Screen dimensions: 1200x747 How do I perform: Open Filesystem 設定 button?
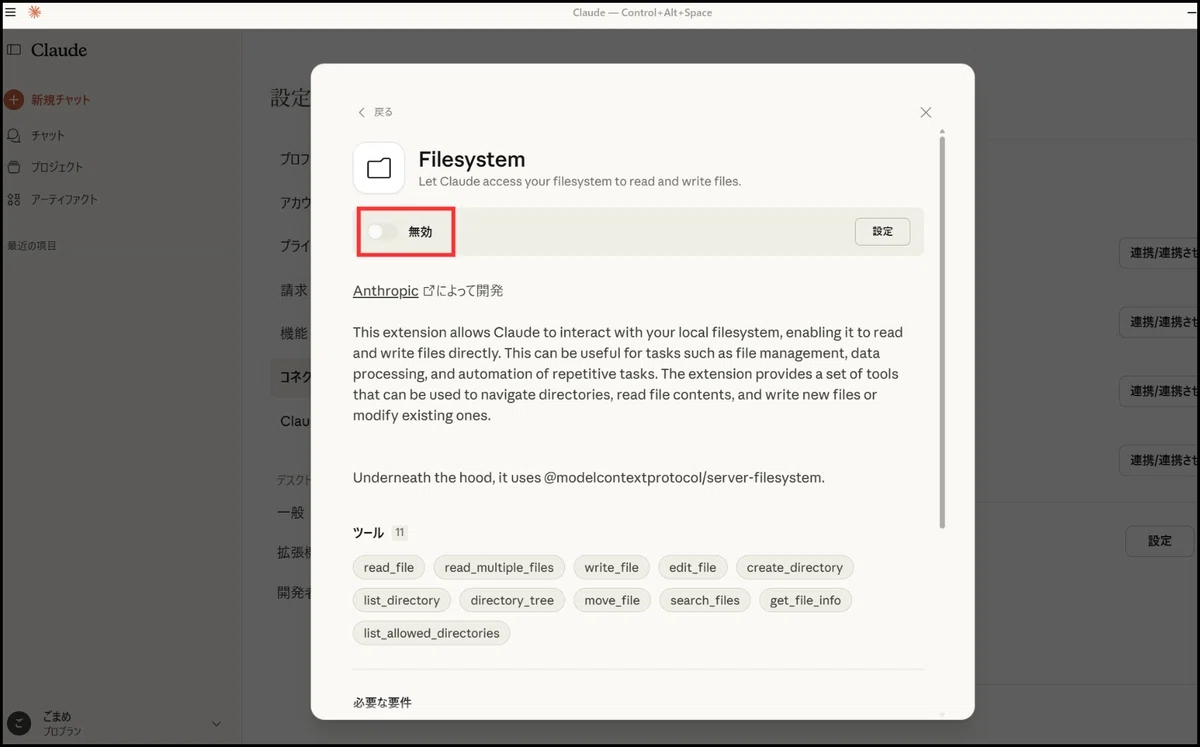[x=883, y=231]
